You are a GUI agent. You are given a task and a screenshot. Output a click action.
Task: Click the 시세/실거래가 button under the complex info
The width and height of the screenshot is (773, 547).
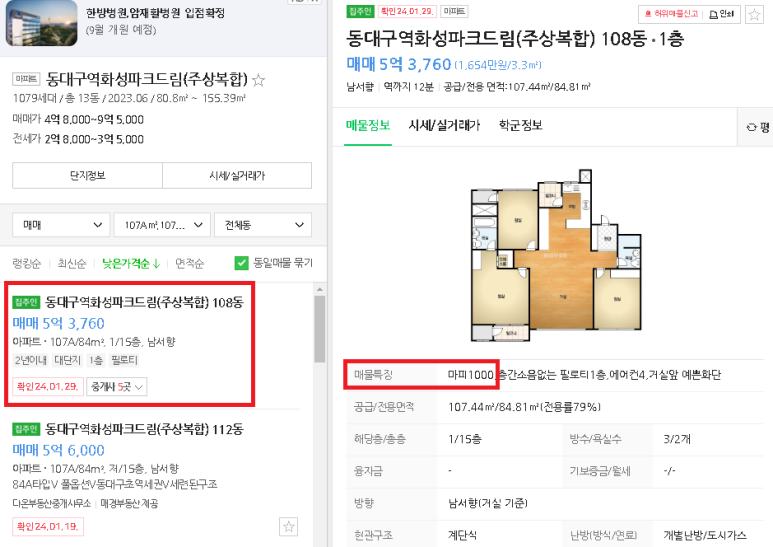pyautogui.click(x=237, y=175)
